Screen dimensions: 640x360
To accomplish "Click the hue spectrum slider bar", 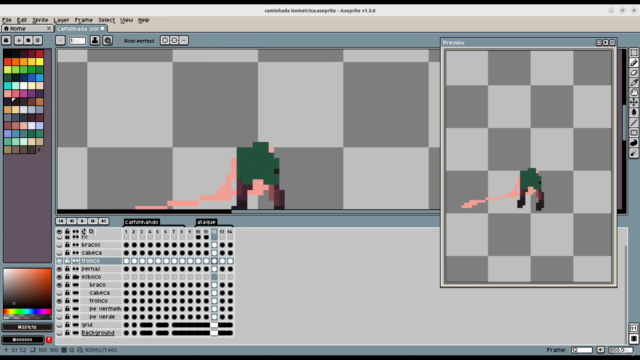I will 27,312.
